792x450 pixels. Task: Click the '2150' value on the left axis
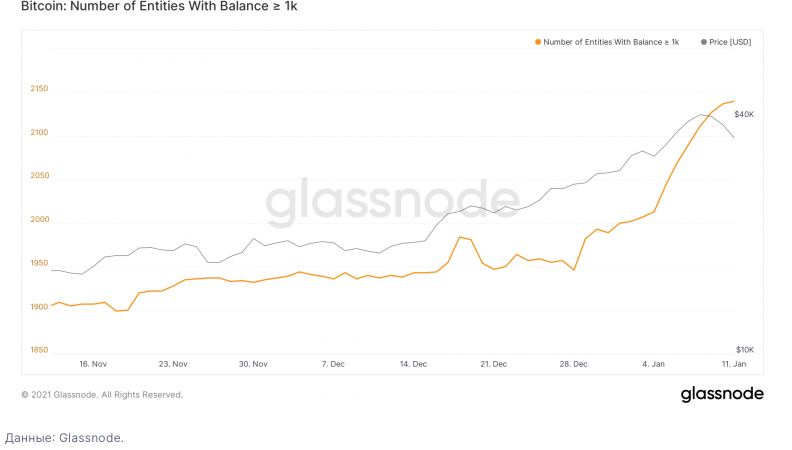click(40, 90)
